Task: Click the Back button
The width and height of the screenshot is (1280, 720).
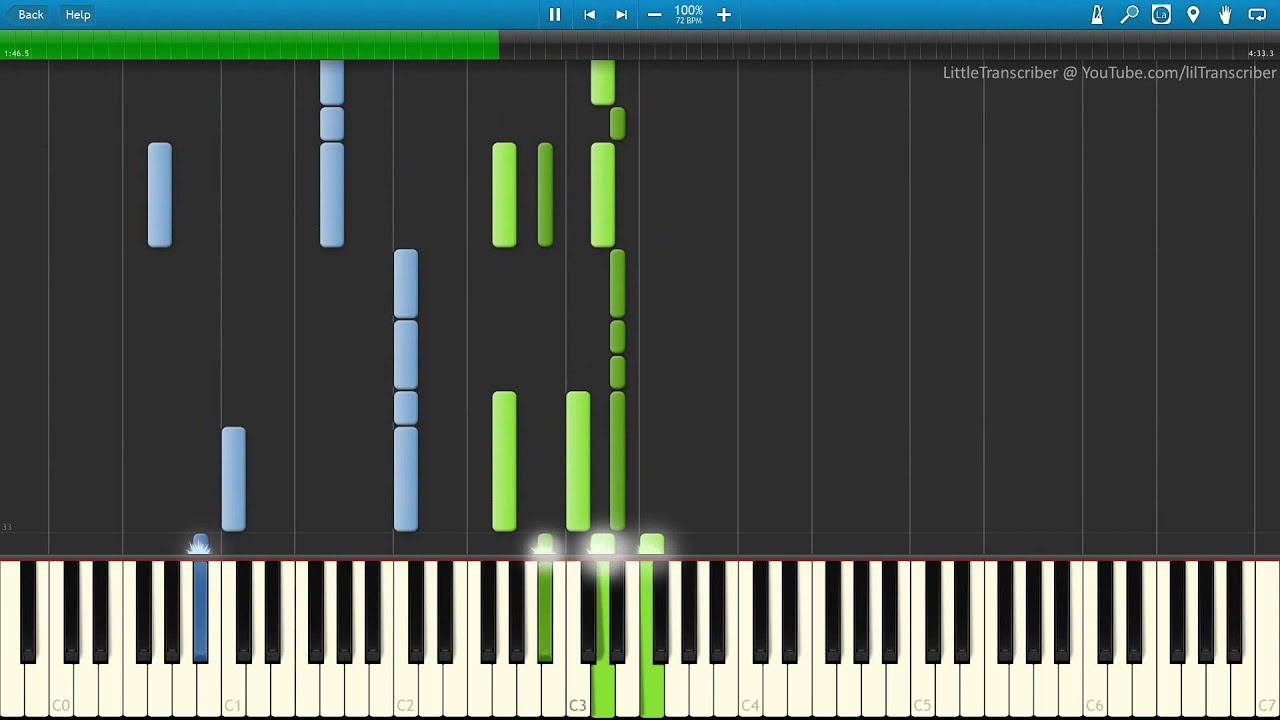Action: click(30, 15)
